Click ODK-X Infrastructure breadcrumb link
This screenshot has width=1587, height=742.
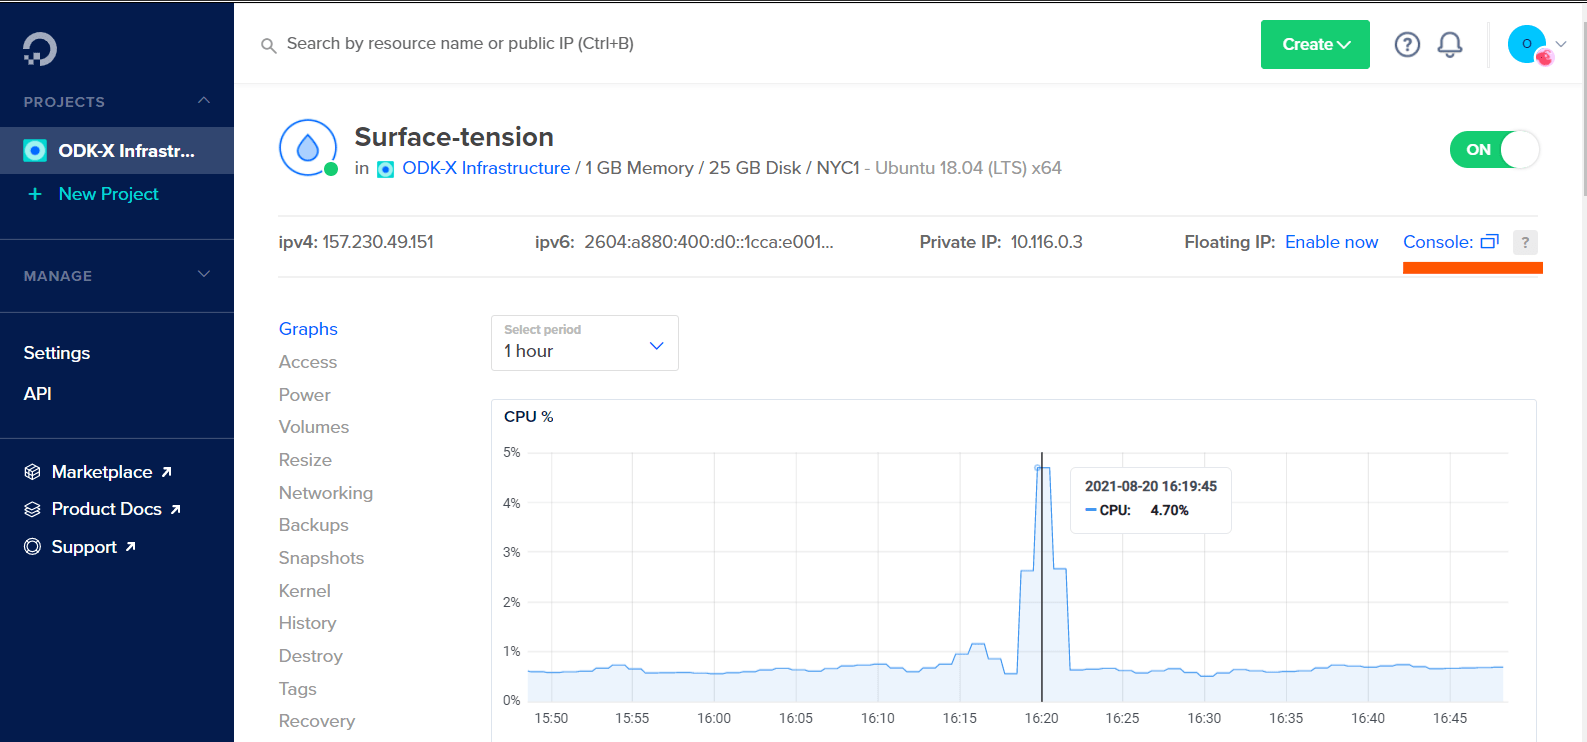click(x=486, y=168)
